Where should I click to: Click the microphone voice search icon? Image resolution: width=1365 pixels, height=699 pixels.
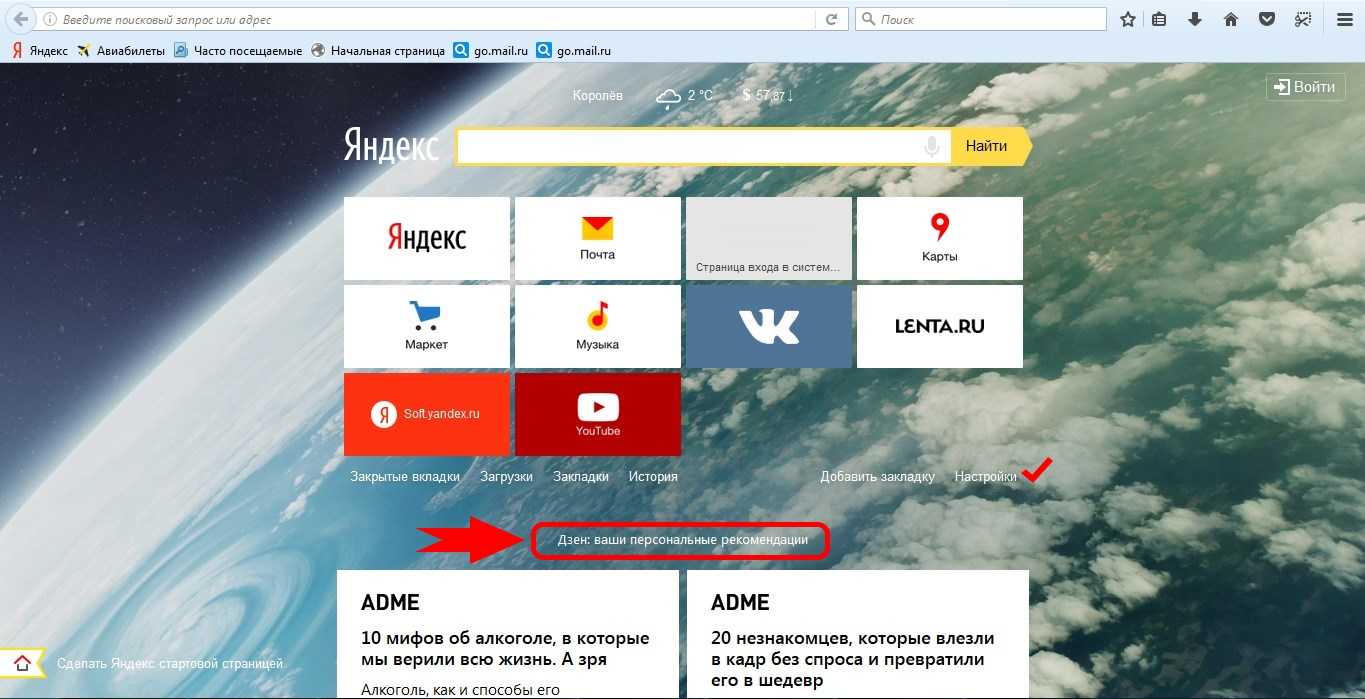(932, 147)
